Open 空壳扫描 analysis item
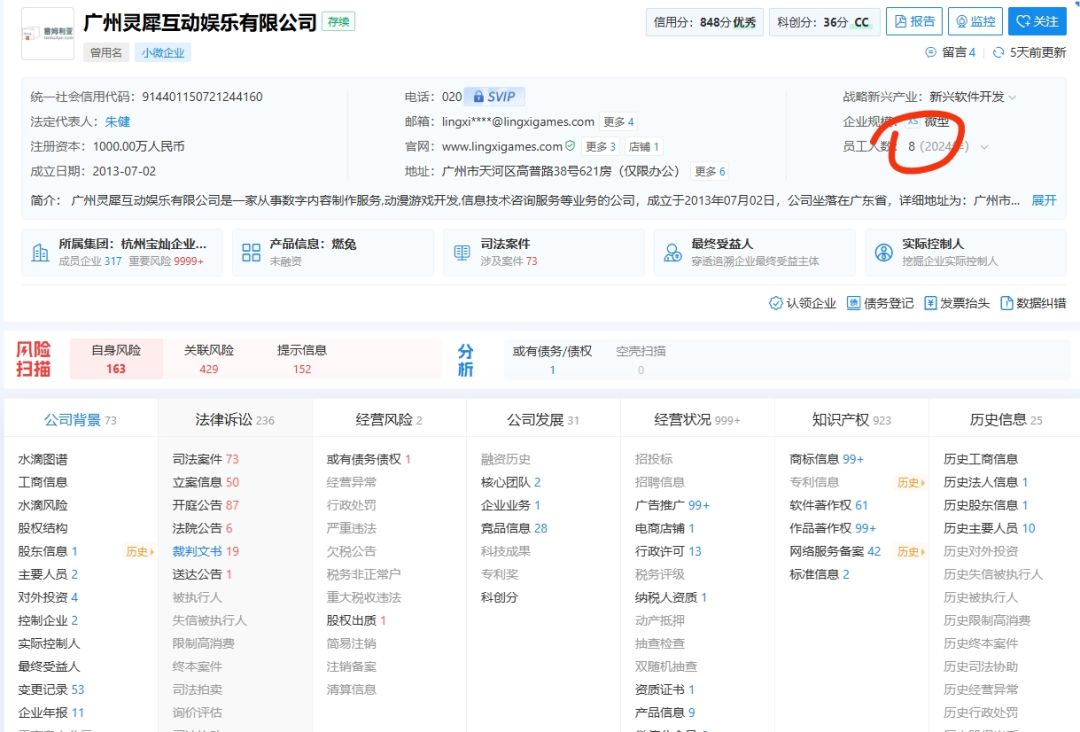This screenshot has height=732, width=1080. tap(641, 359)
